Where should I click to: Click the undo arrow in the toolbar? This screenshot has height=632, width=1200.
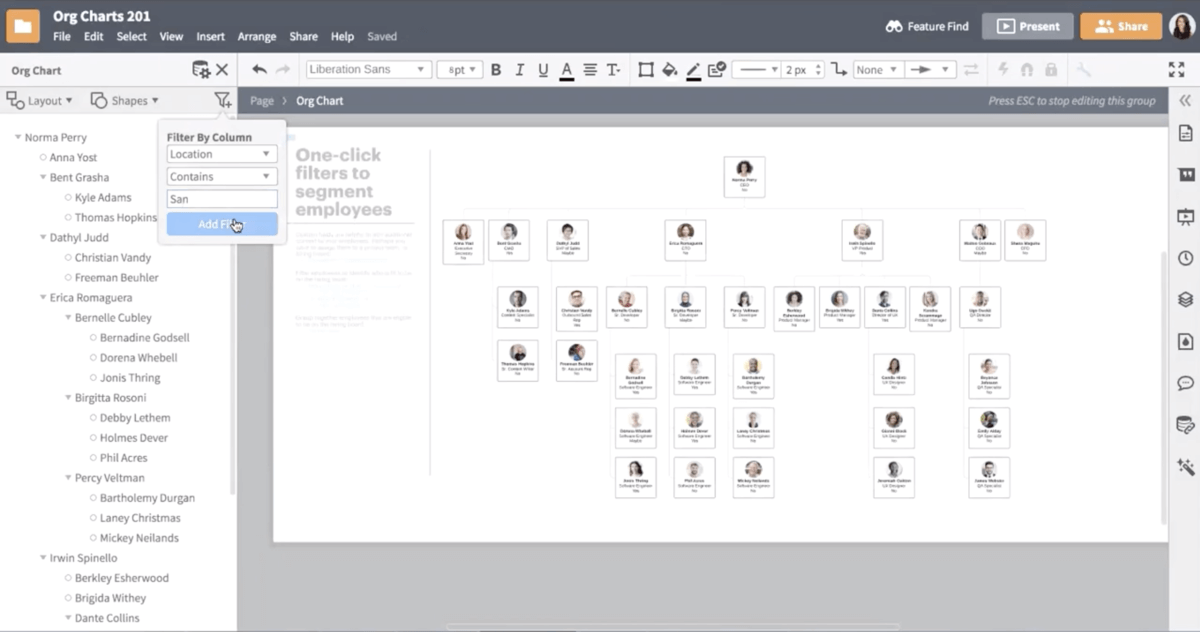click(x=260, y=70)
